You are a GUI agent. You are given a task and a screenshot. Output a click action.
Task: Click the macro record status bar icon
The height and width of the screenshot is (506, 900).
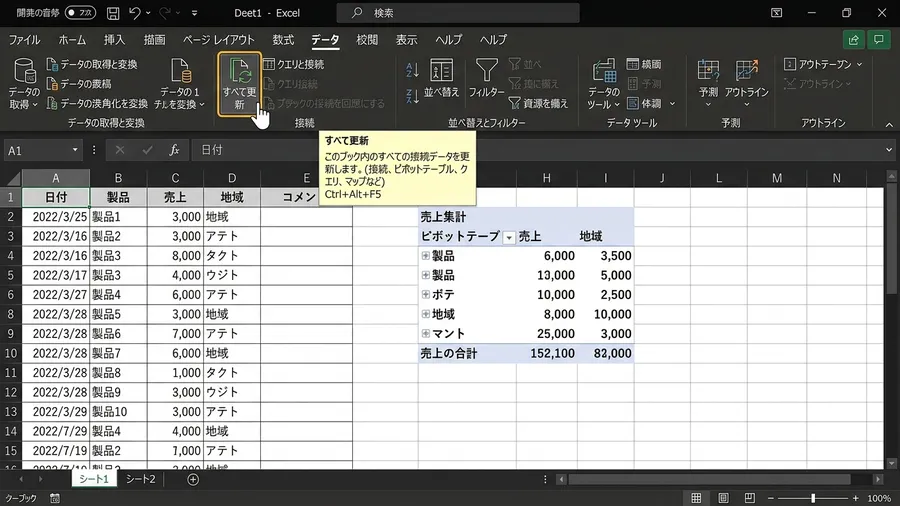coord(55,499)
